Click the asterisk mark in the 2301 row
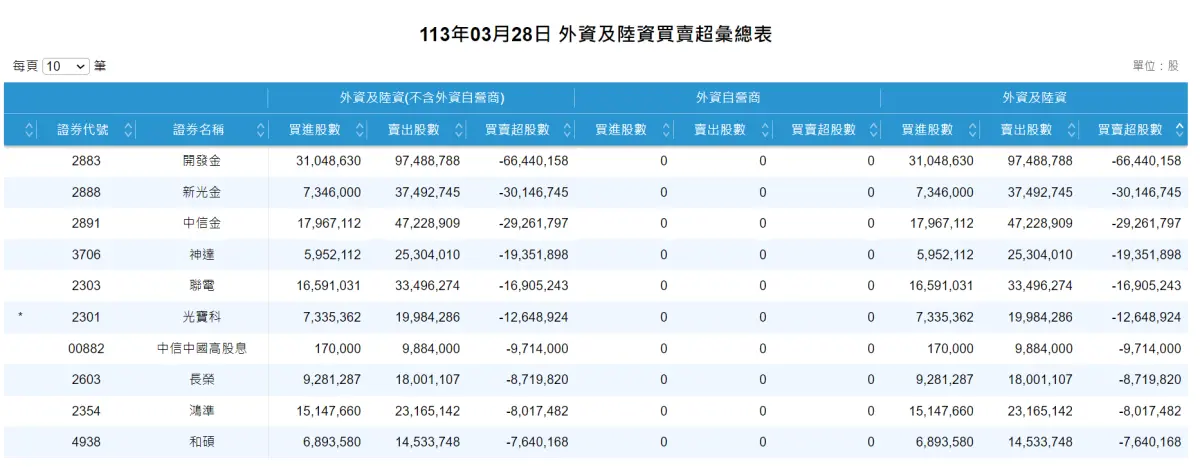 (20, 317)
